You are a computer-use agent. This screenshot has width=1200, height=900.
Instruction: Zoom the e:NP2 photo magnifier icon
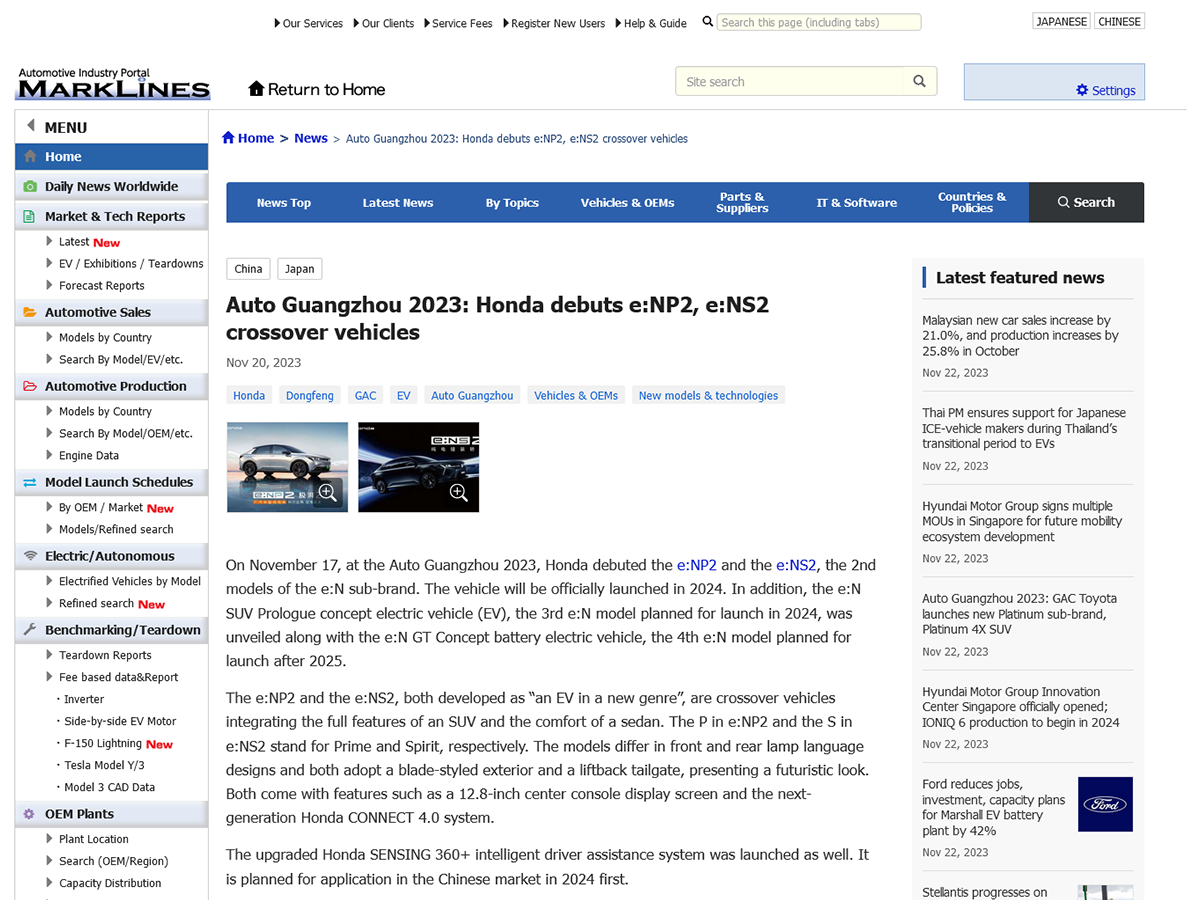[328, 492]
